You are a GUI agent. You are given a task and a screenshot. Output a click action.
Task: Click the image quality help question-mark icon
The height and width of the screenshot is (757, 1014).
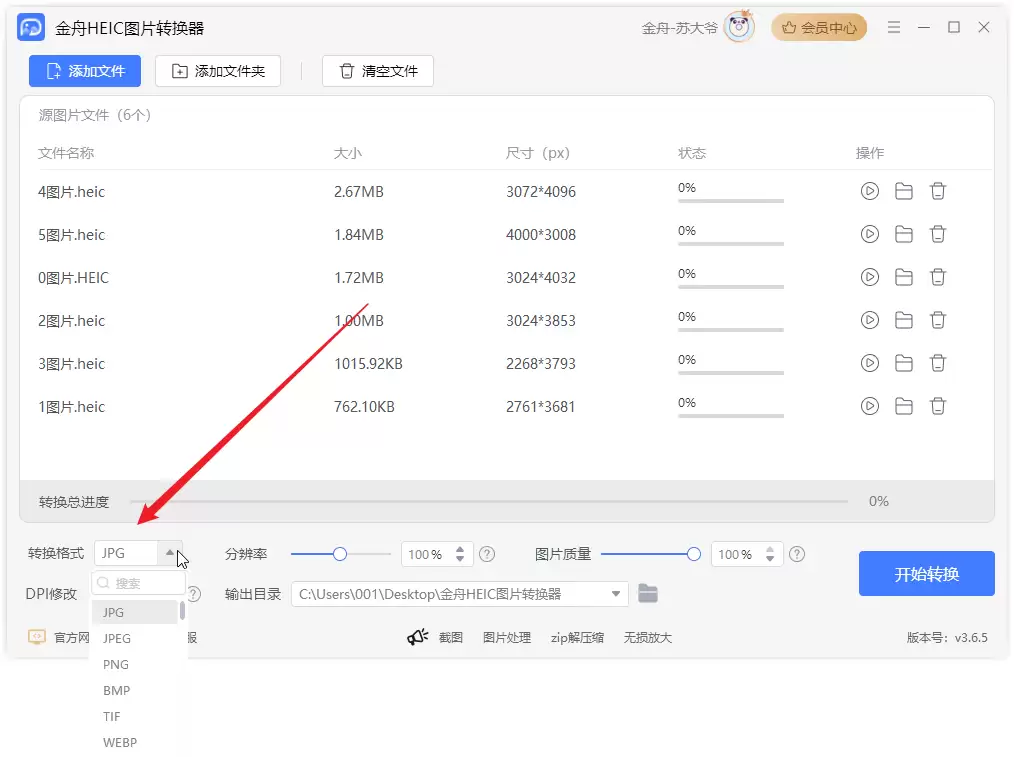[x=797, y=554]
